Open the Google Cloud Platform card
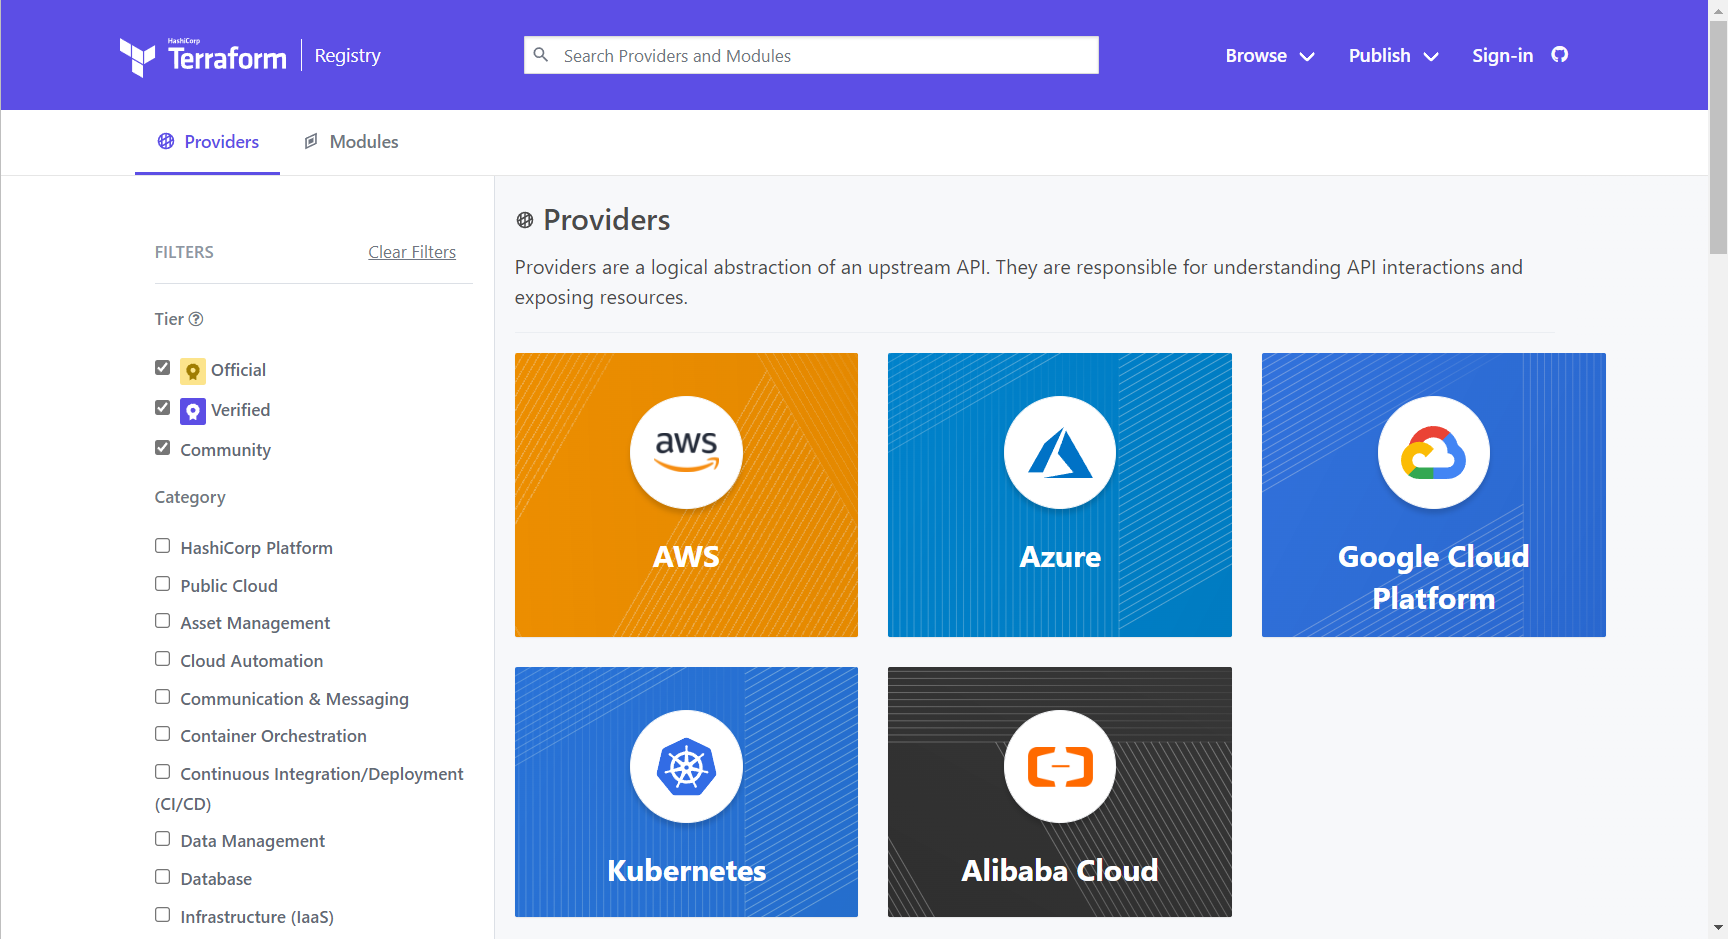 tap(1434, 495)
